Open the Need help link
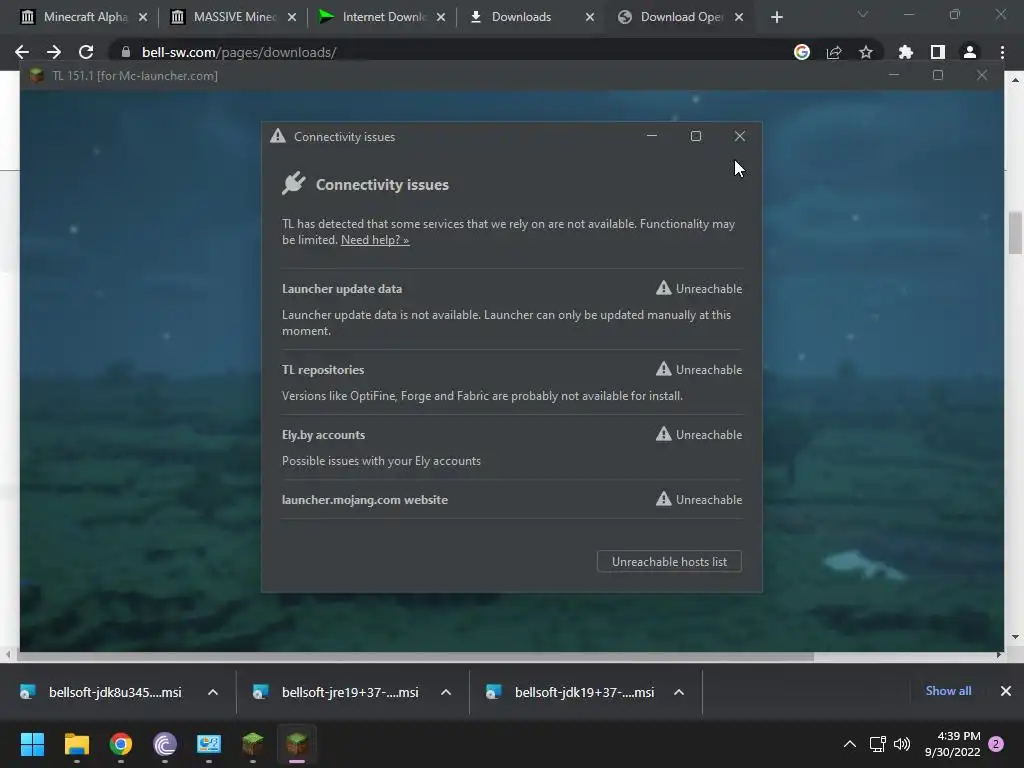The image size is (1024, 768). [375, 240]
